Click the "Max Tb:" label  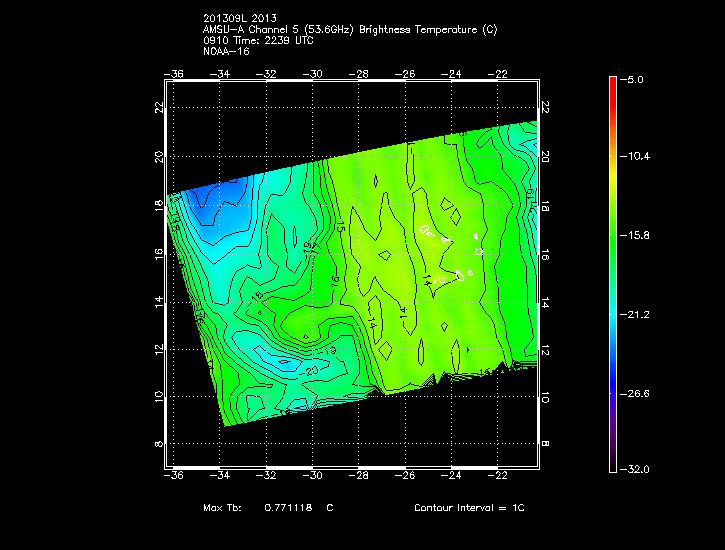click(x=222, y=508)
